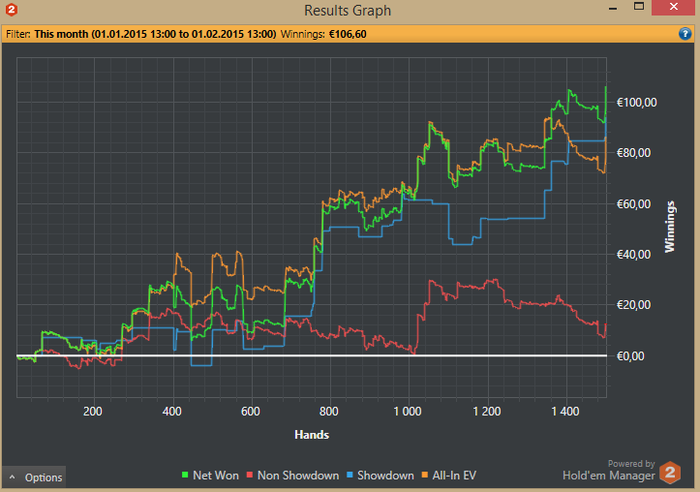Click the Results Graph window title
This screenshot has width=700, height=492.
click(x=347, y=10)
